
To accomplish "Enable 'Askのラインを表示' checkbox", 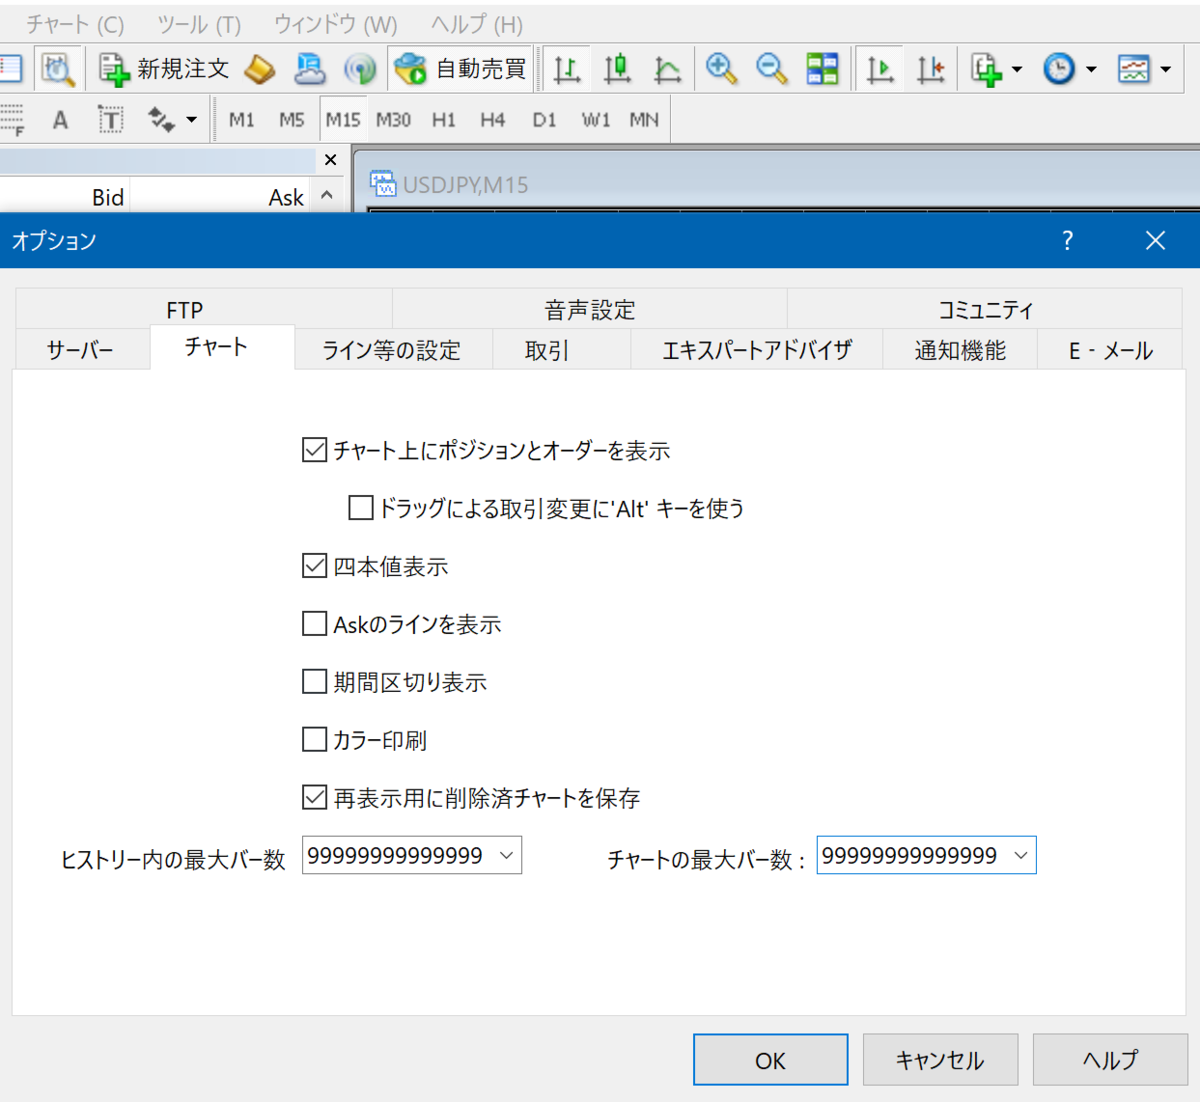I will click(x=314, y=624).
